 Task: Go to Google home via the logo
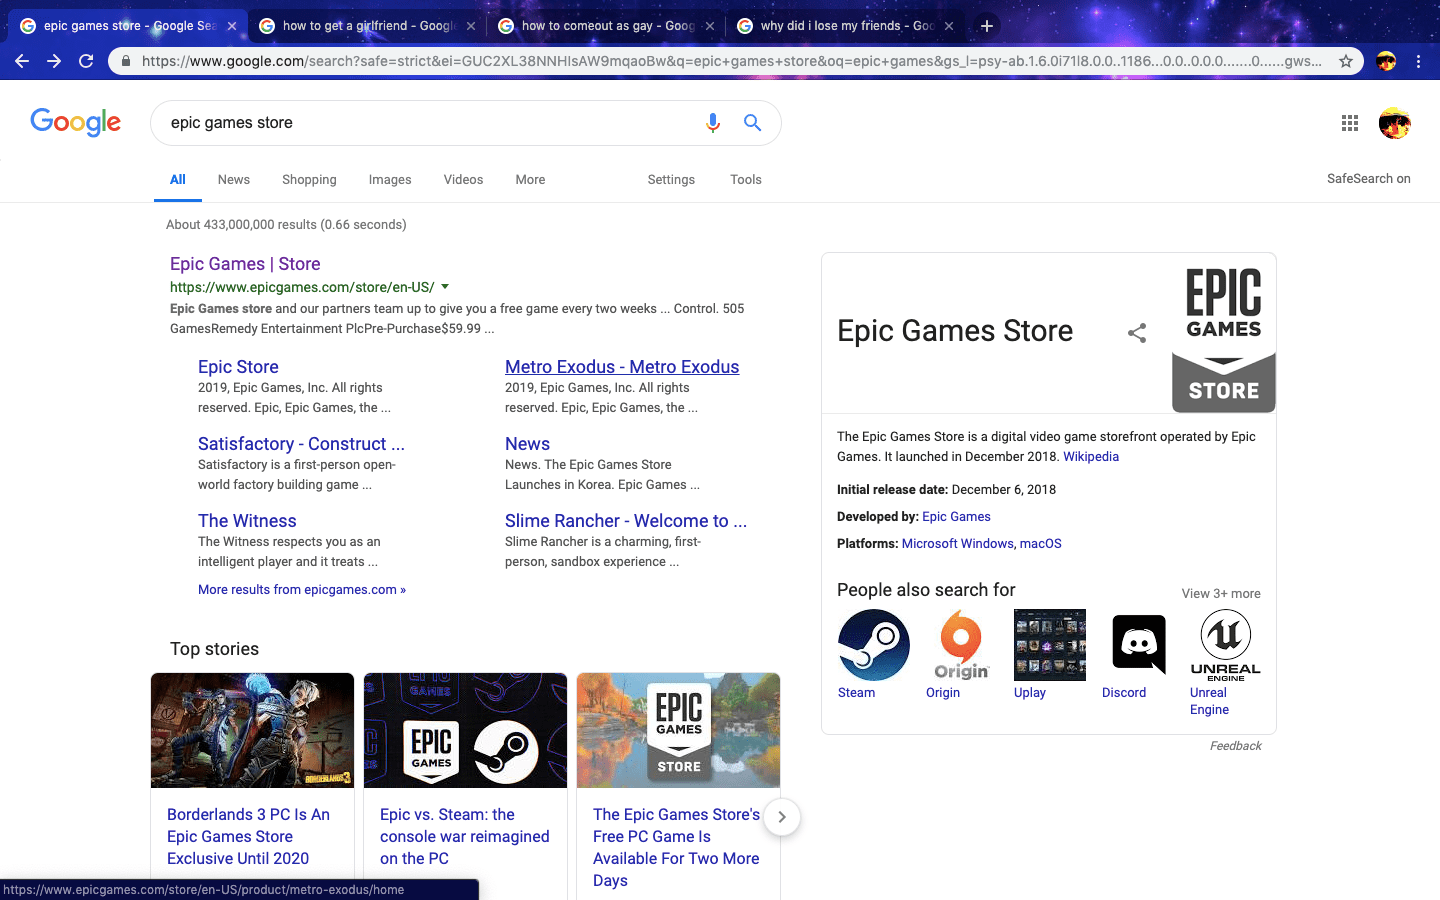[x=76, y=123]
